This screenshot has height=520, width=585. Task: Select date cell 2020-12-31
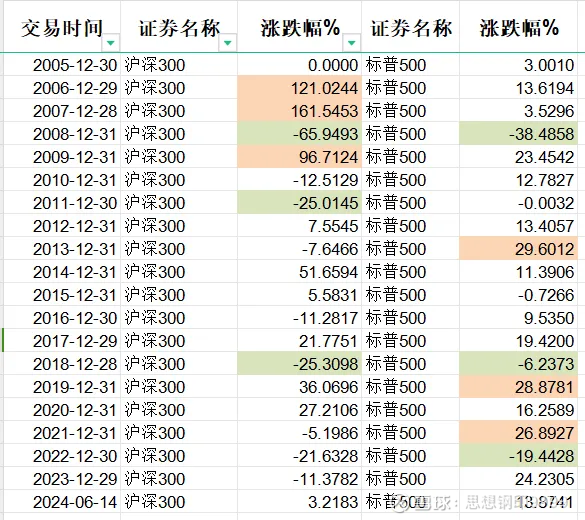(62, 410)
